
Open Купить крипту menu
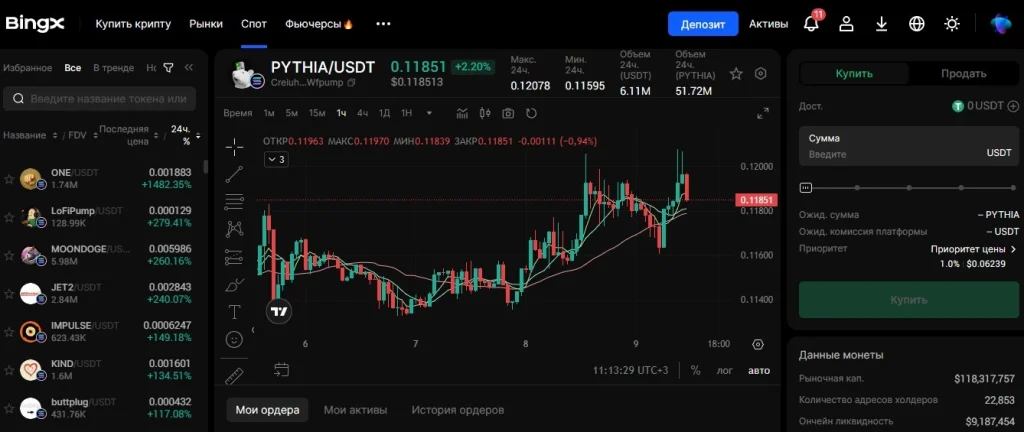(133, 24)
